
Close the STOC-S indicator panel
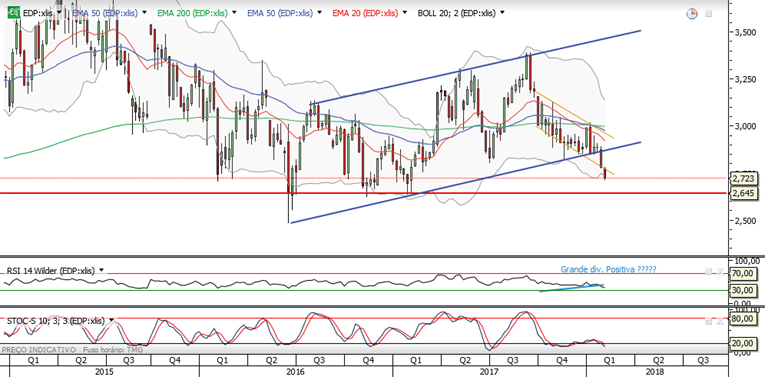[721, 321]
